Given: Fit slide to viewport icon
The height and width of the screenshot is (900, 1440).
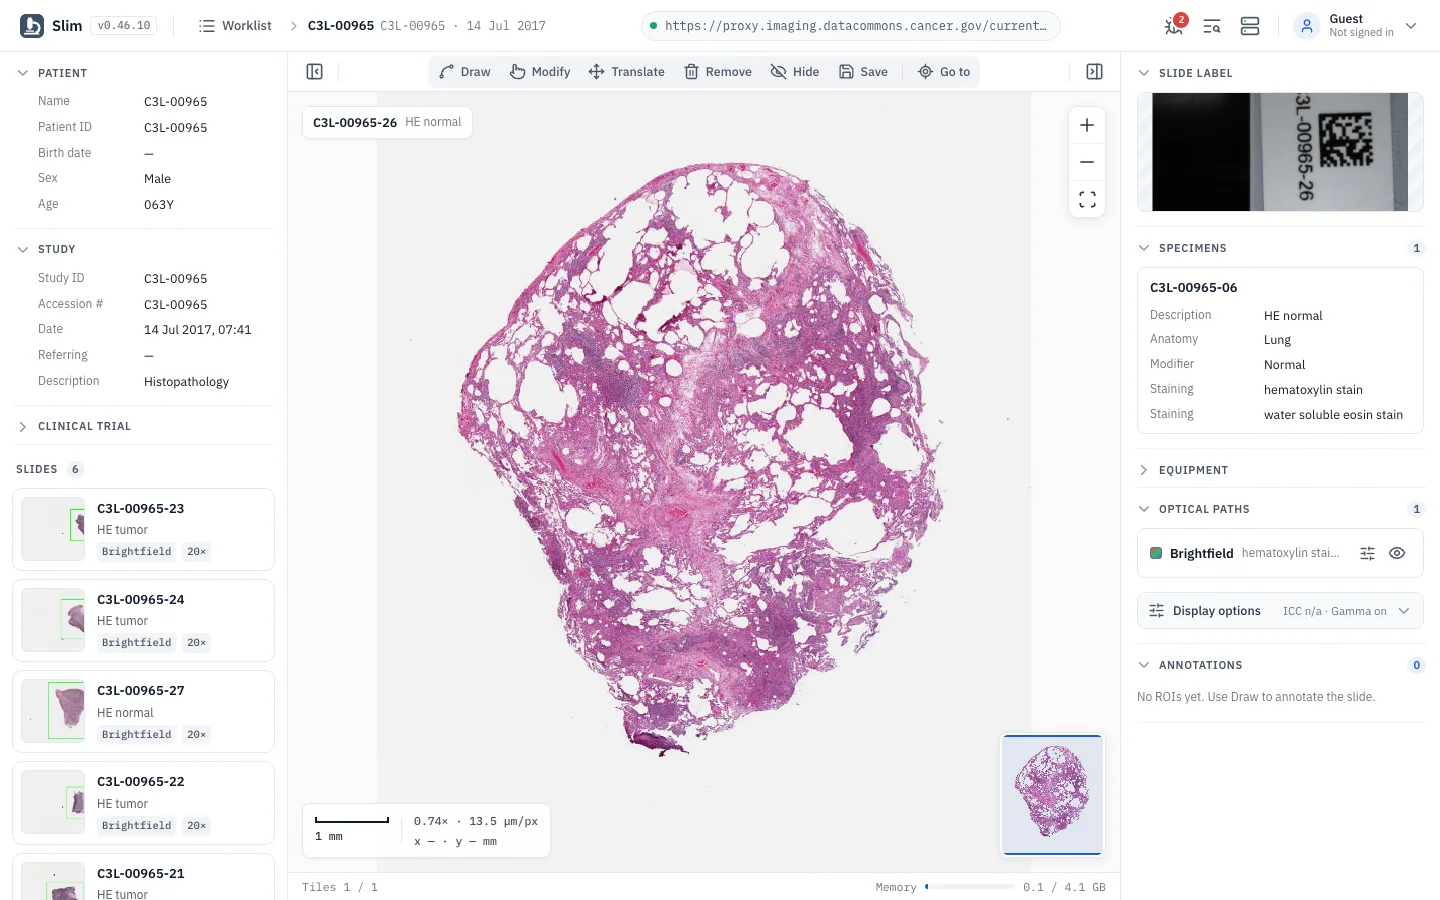Looking at the screenshot, I should pyautogui.click(x=1087, y=199).
